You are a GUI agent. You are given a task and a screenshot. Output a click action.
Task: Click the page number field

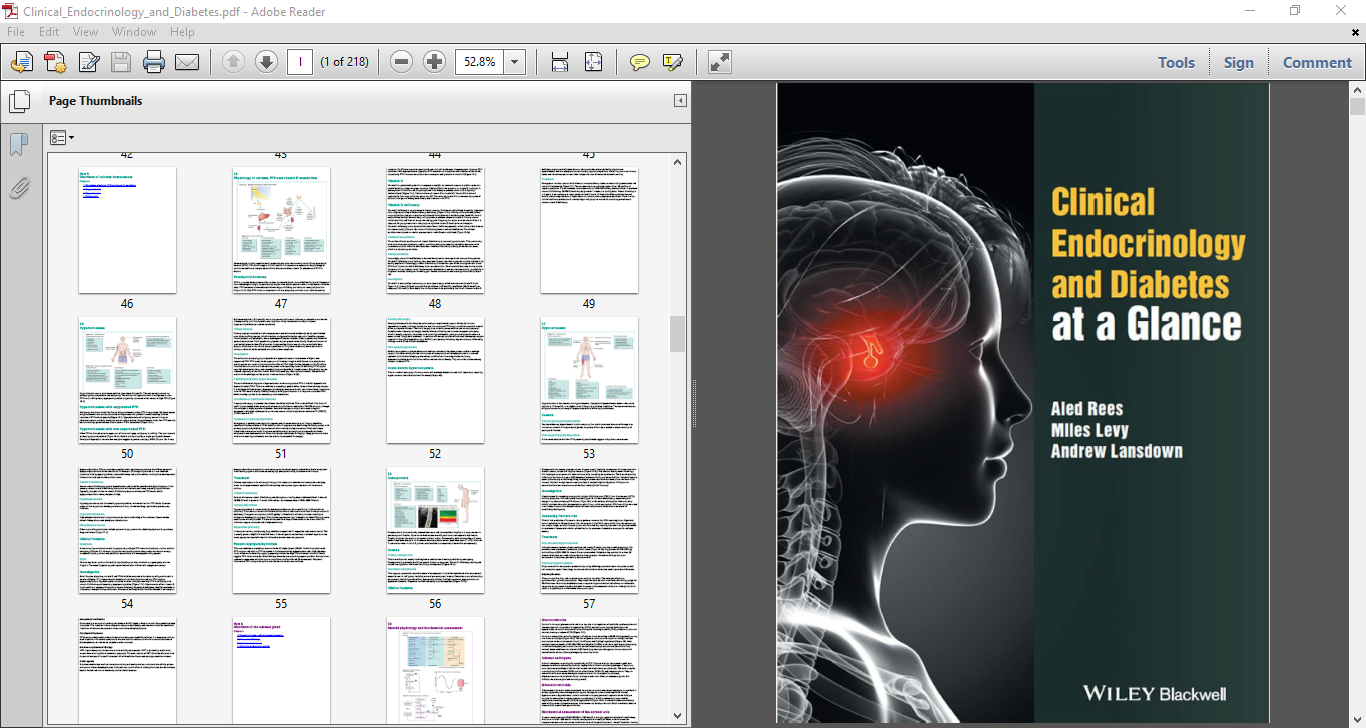click(x=299, y=62)
